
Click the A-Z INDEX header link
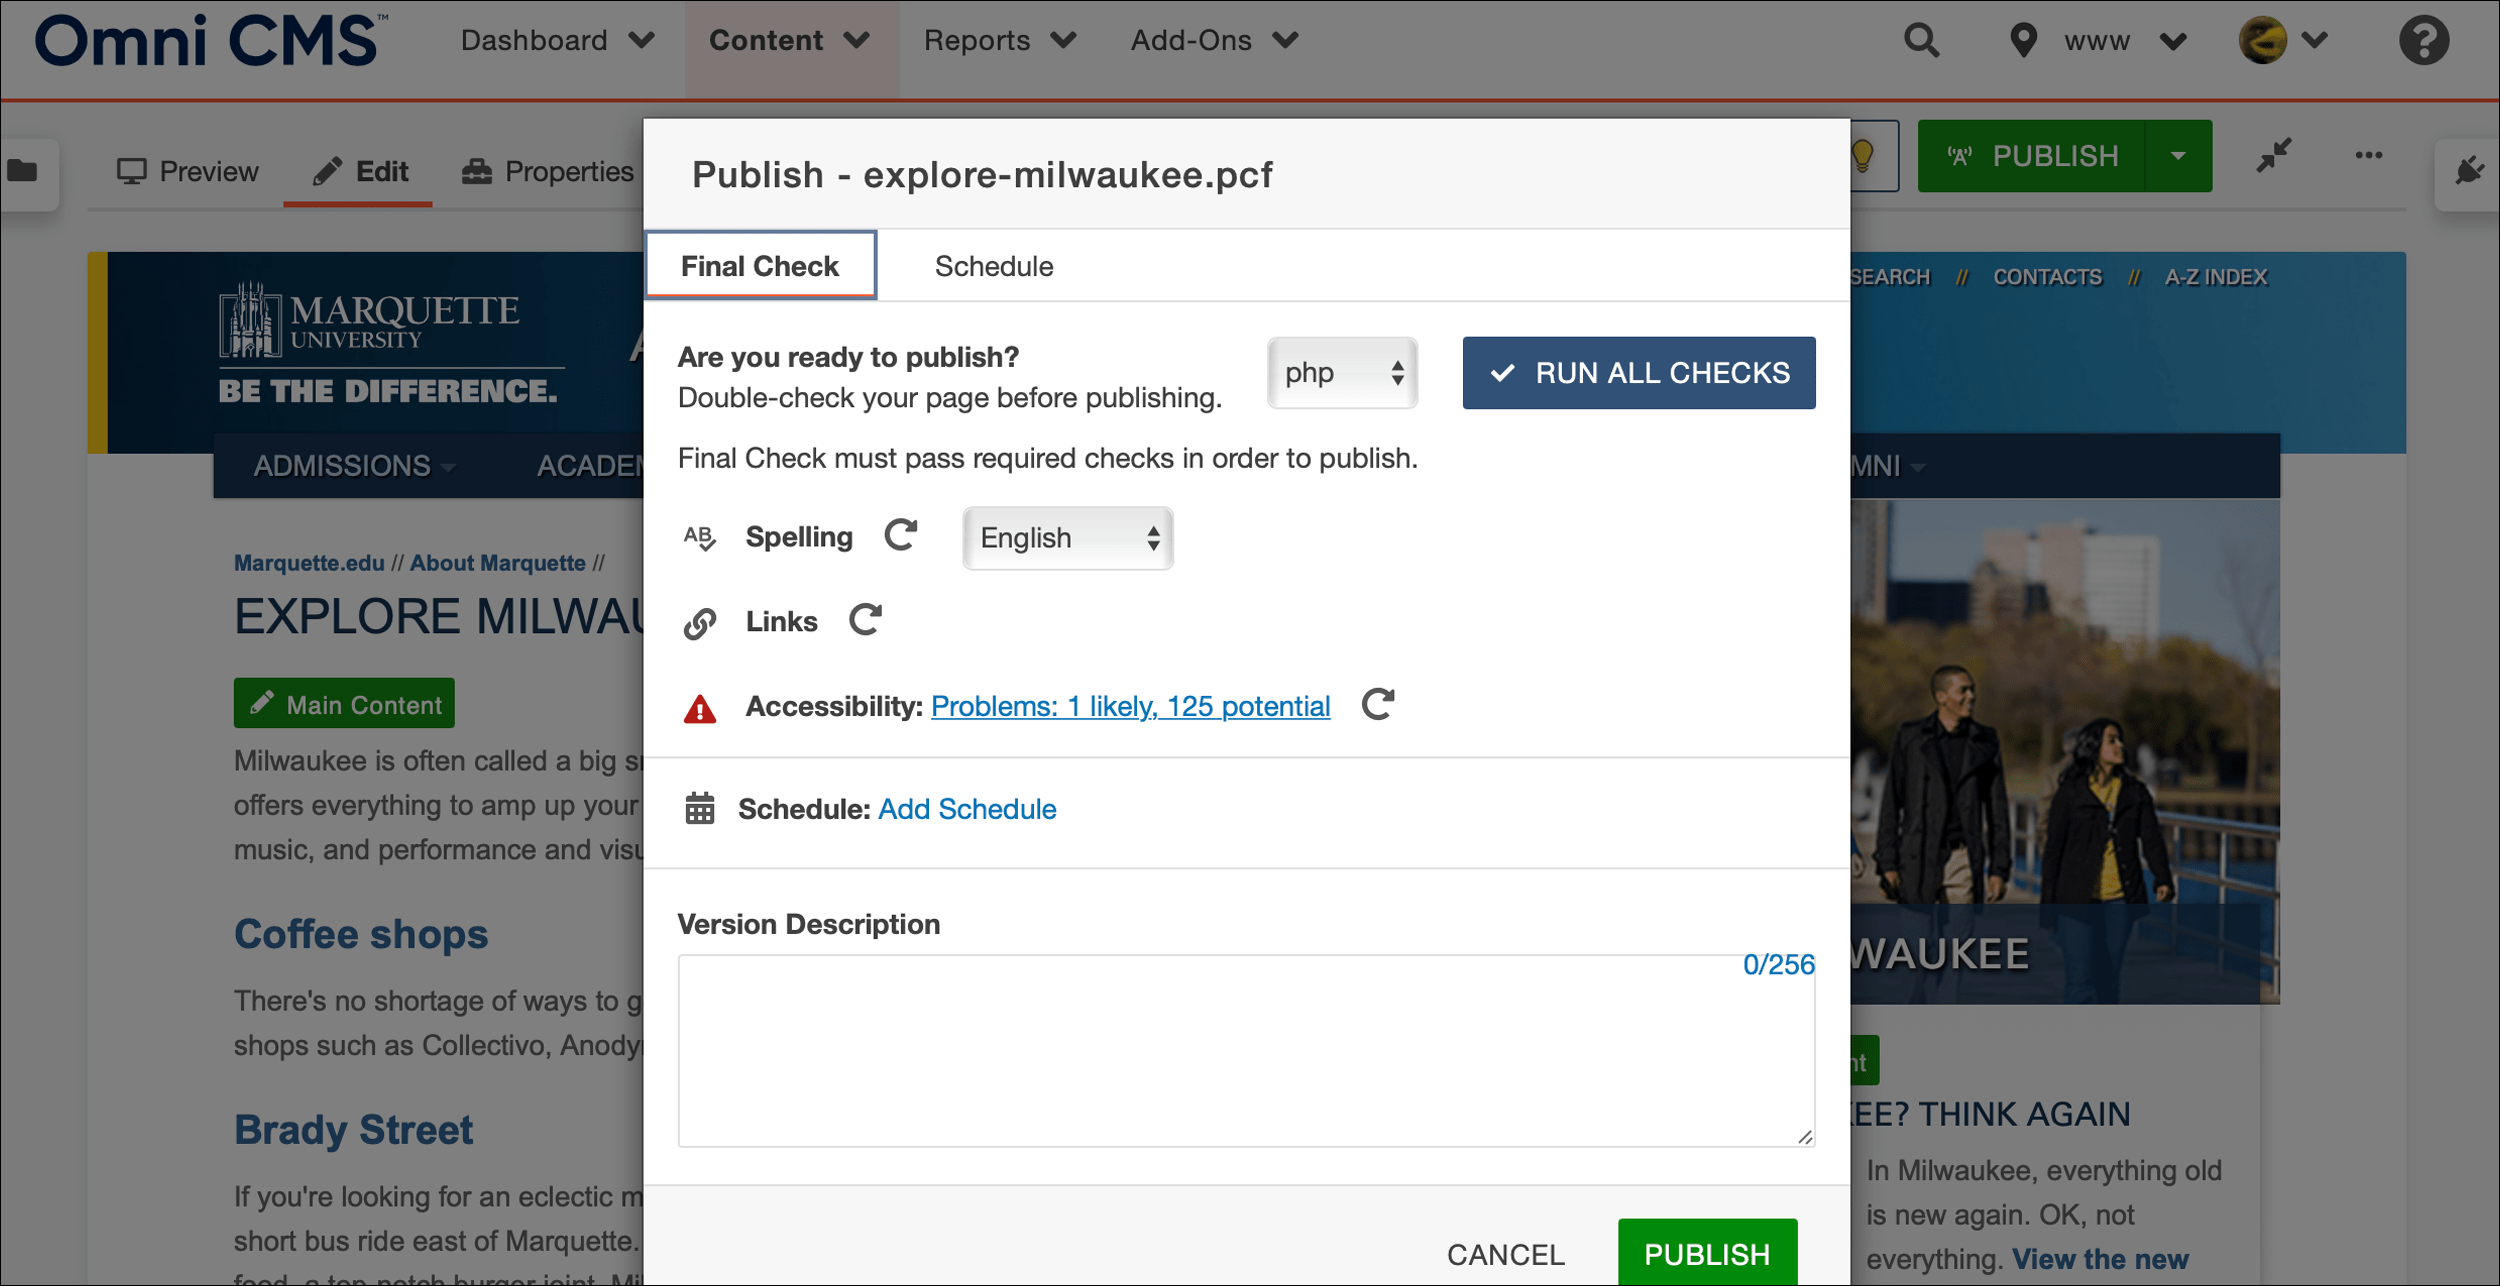pyautogui.click(x=2216, y=277)
